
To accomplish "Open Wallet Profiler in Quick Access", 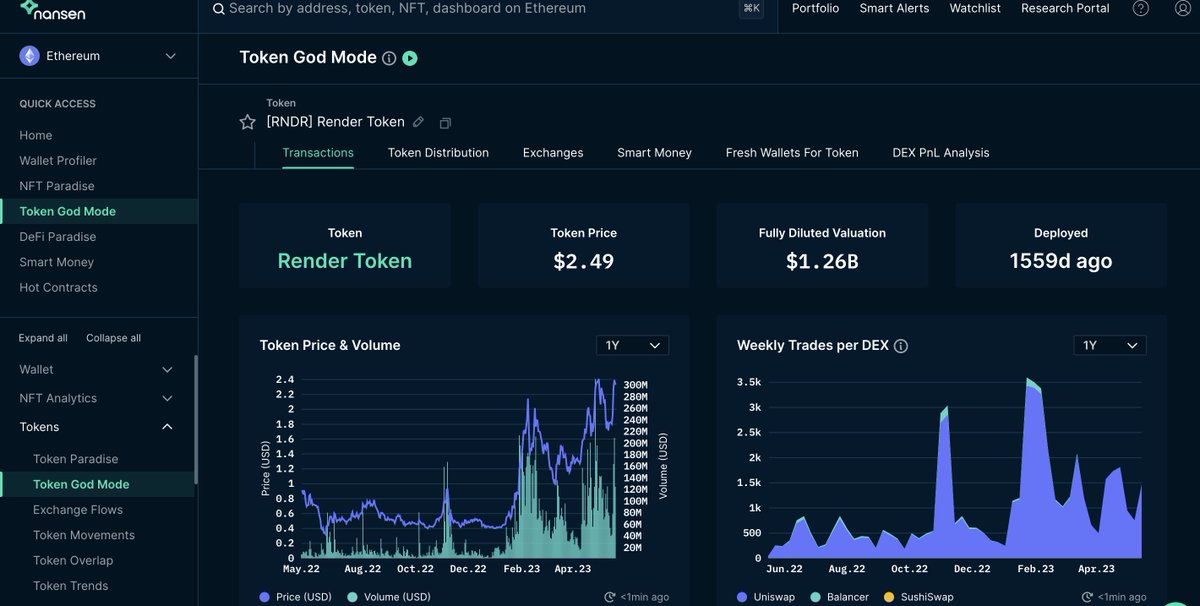I will click(58, 160).
